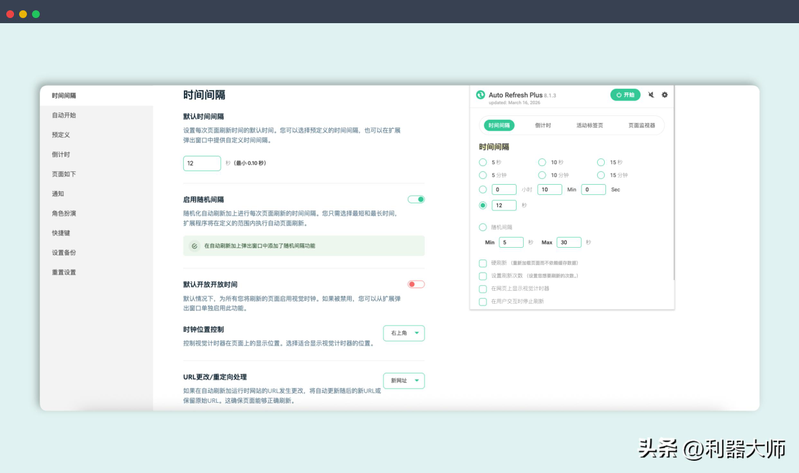
Task: Check the 硬刷新 checkbox
Action: click(483, 264)
